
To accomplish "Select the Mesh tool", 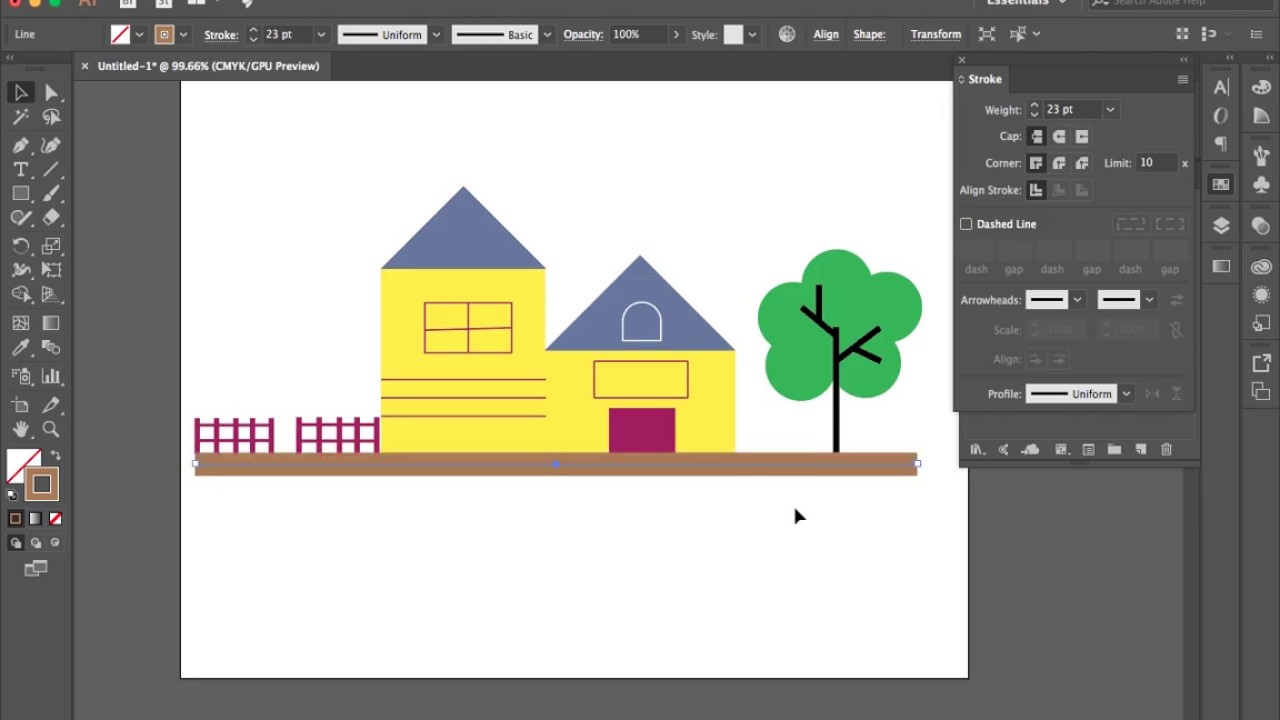I will tap(21, 323).
